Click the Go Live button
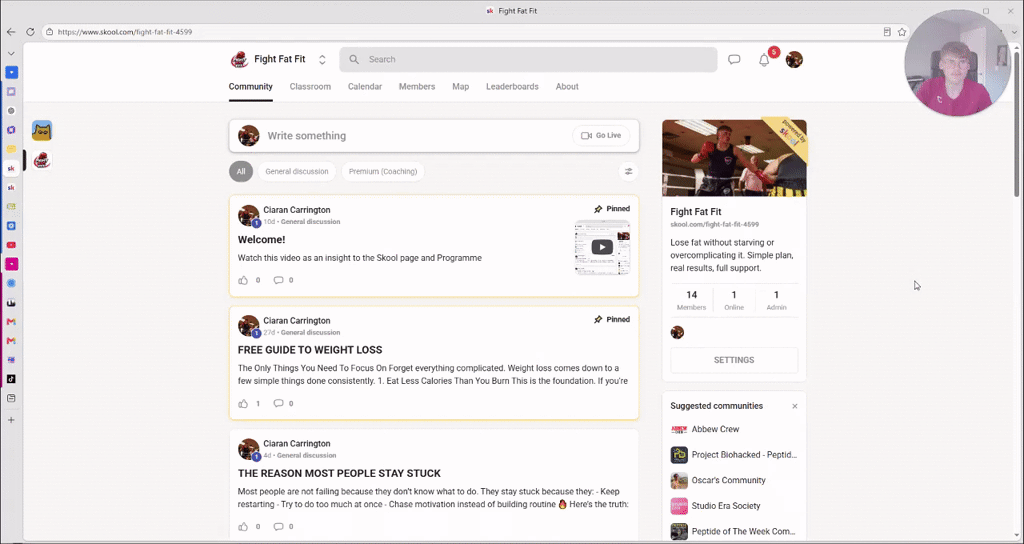The width and height of the screenshot is (1024, 544). tap(601, 136)
